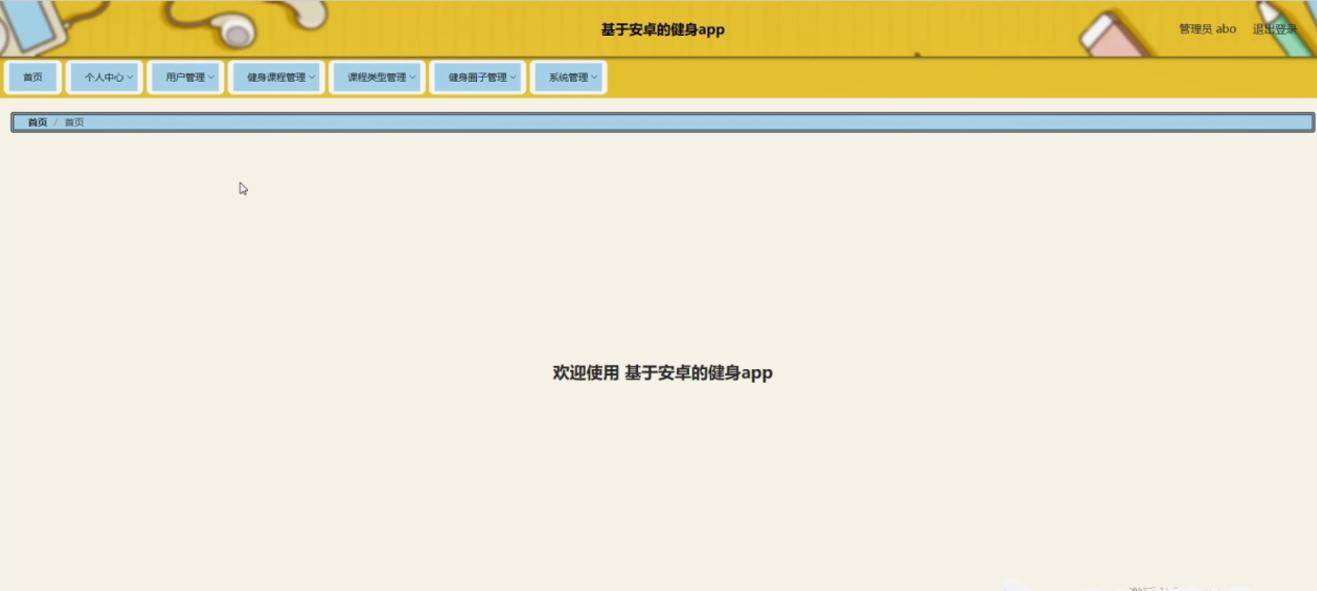1317x591 pixels.
Task: Click the chevron next to 用户管理
Action: (x=212, y=77)
